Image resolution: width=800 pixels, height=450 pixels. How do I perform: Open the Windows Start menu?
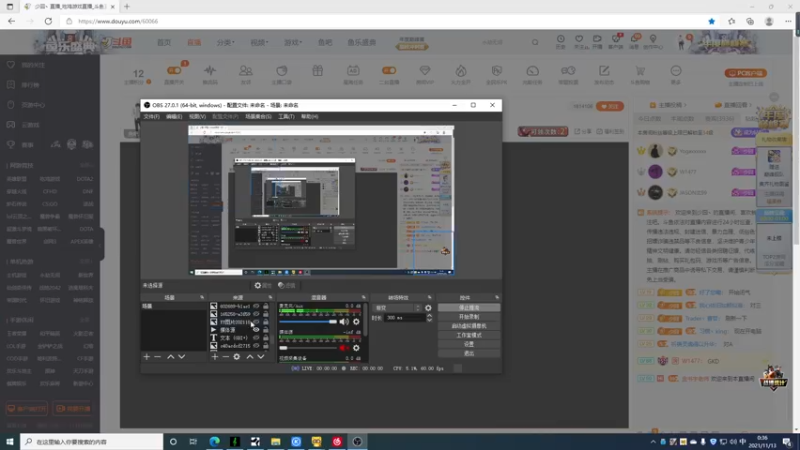click(10, 441)
